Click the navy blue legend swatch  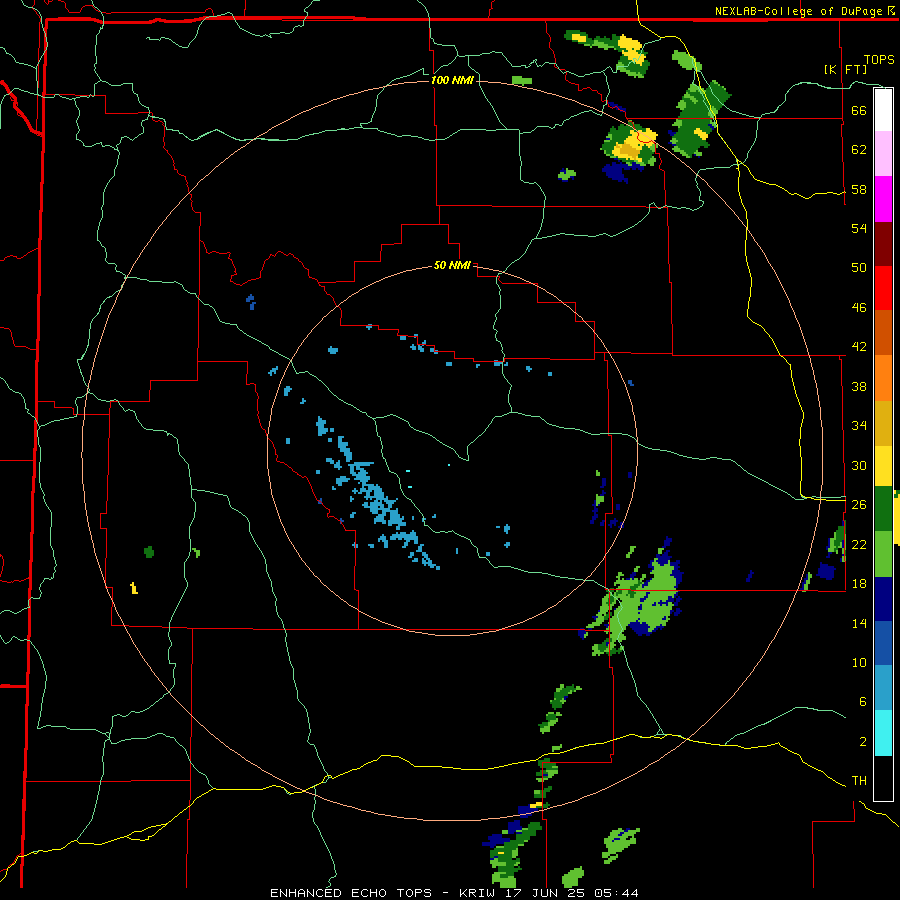[883, 599]
